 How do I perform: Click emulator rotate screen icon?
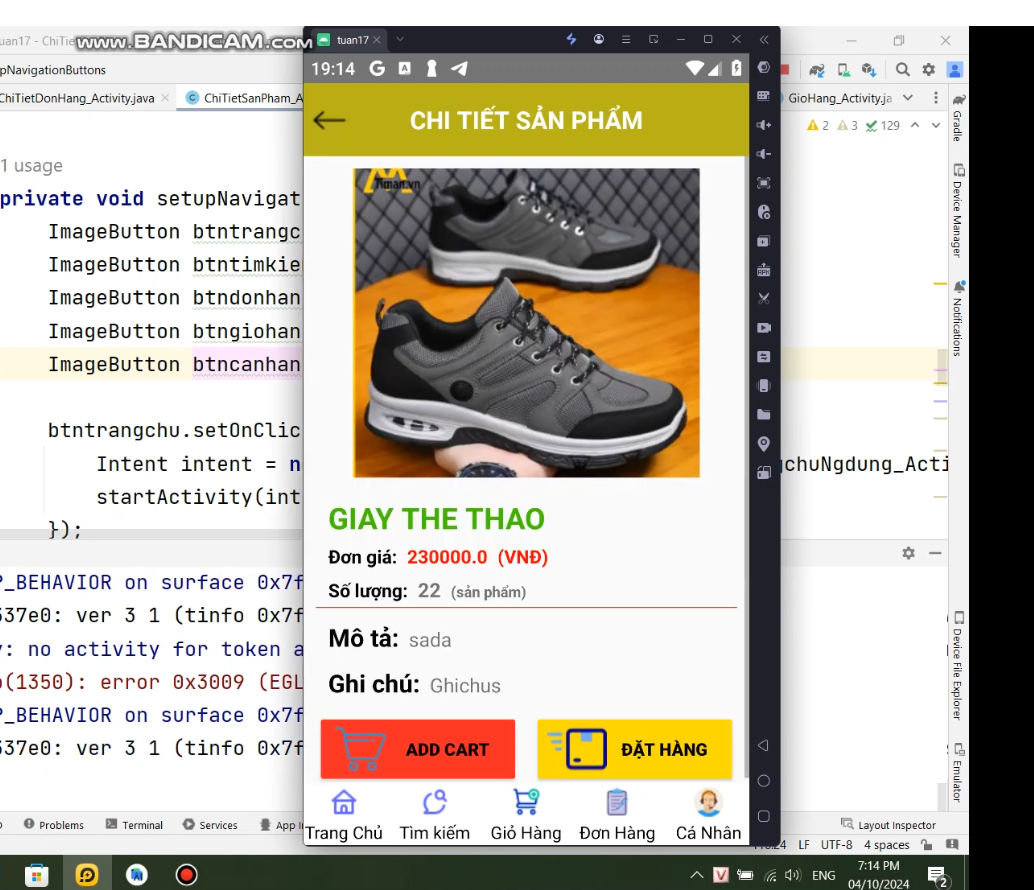[764, 473]
